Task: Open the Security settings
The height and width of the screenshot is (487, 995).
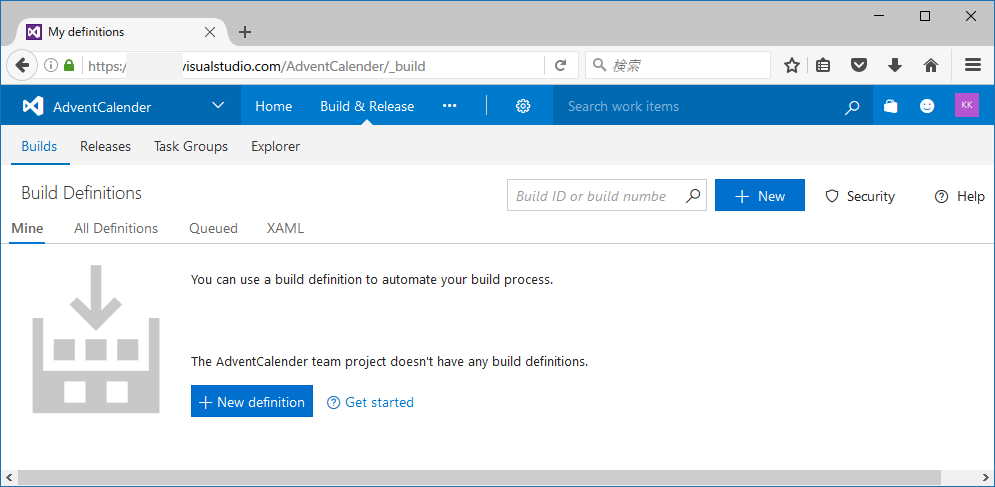Action: (860, 196)
